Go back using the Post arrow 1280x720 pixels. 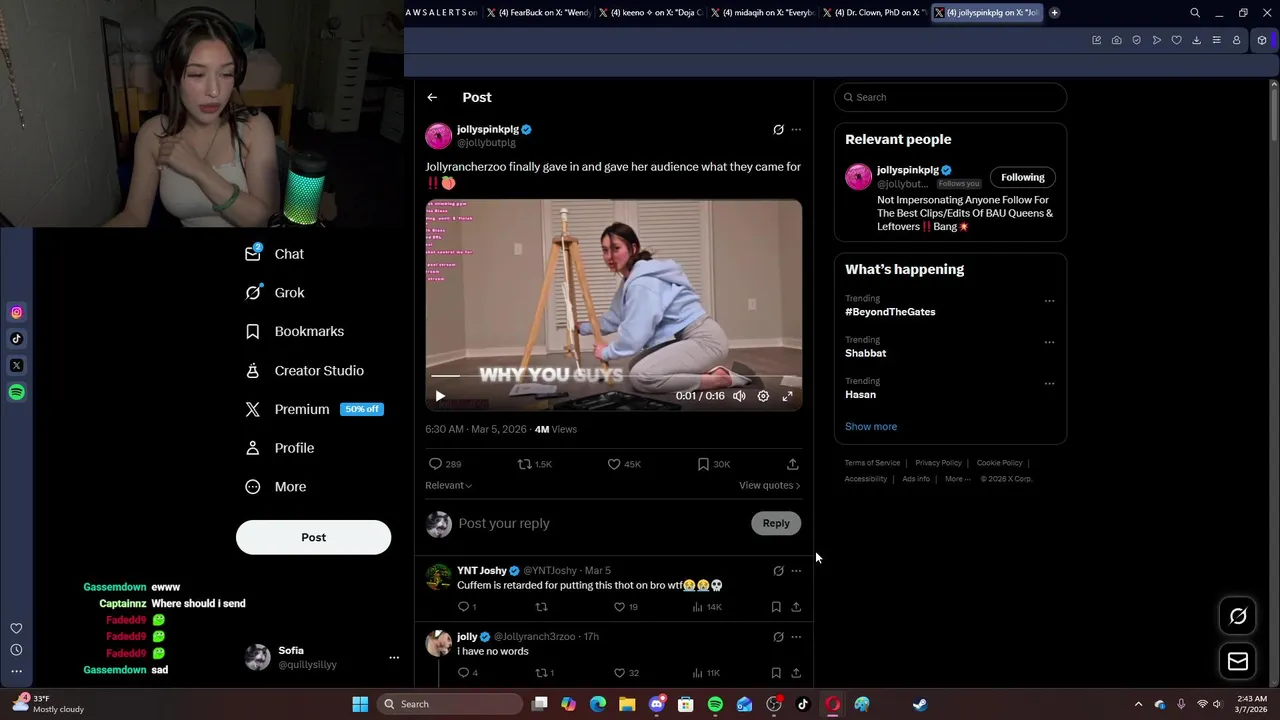432,97
